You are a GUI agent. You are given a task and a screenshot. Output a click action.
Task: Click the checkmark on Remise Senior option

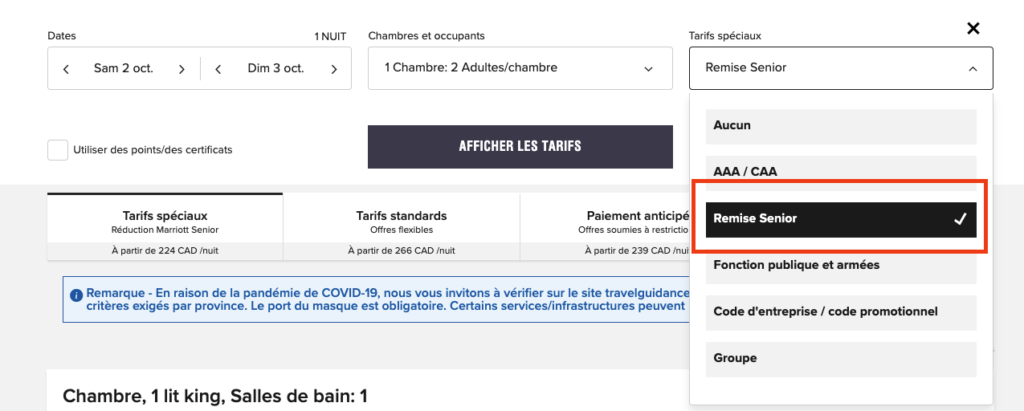[960, 219]
